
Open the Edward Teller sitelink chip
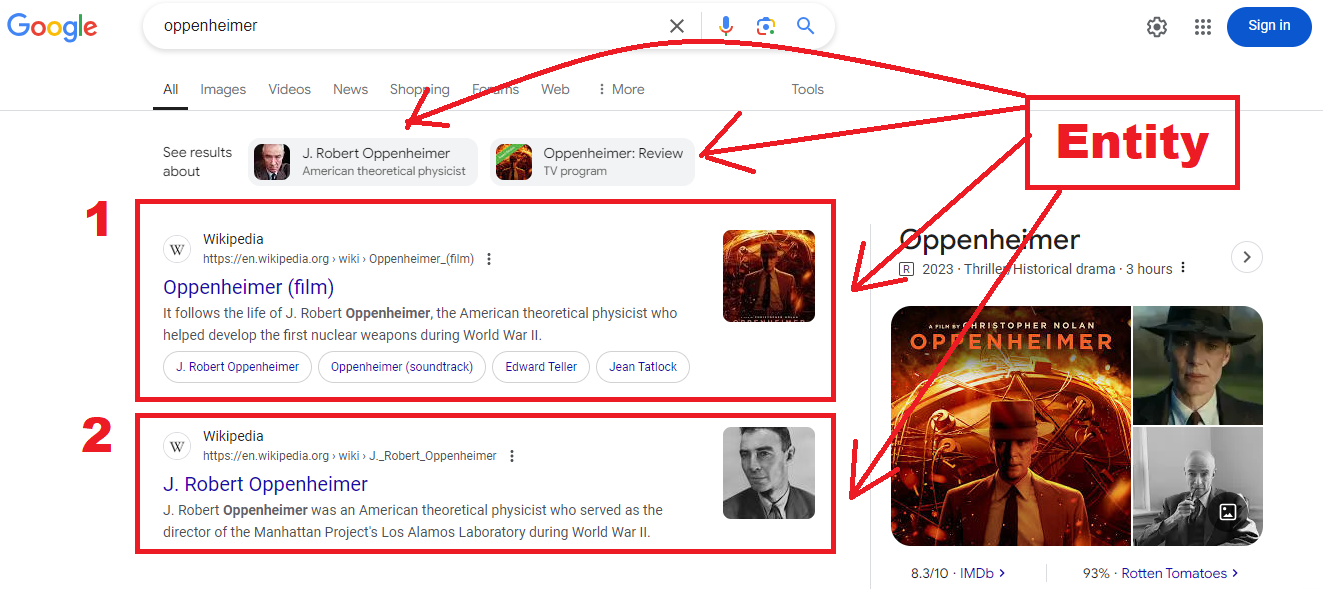(541, 367)
